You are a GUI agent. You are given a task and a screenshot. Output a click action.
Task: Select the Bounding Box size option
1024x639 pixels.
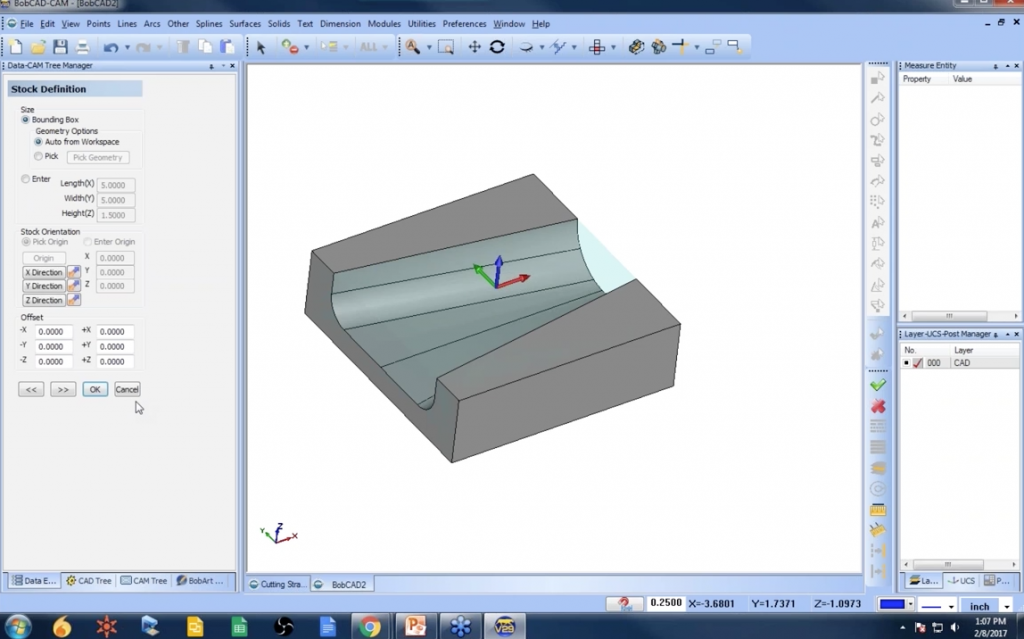click(x=25, y=120)
